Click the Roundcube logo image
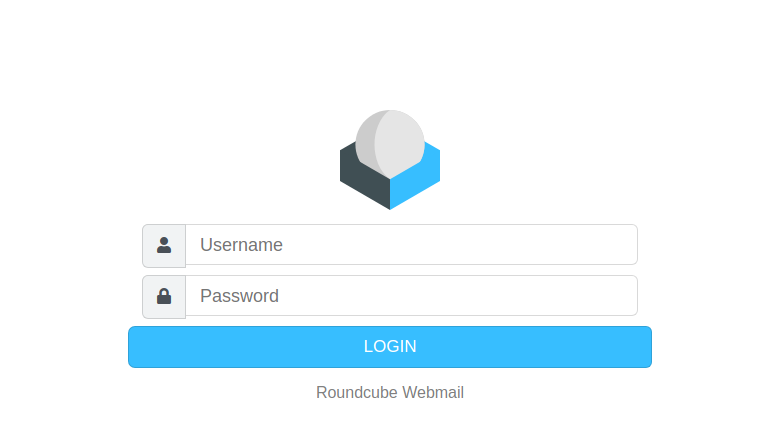The width and height of the screenshot is (780, 441). (390, 160)
